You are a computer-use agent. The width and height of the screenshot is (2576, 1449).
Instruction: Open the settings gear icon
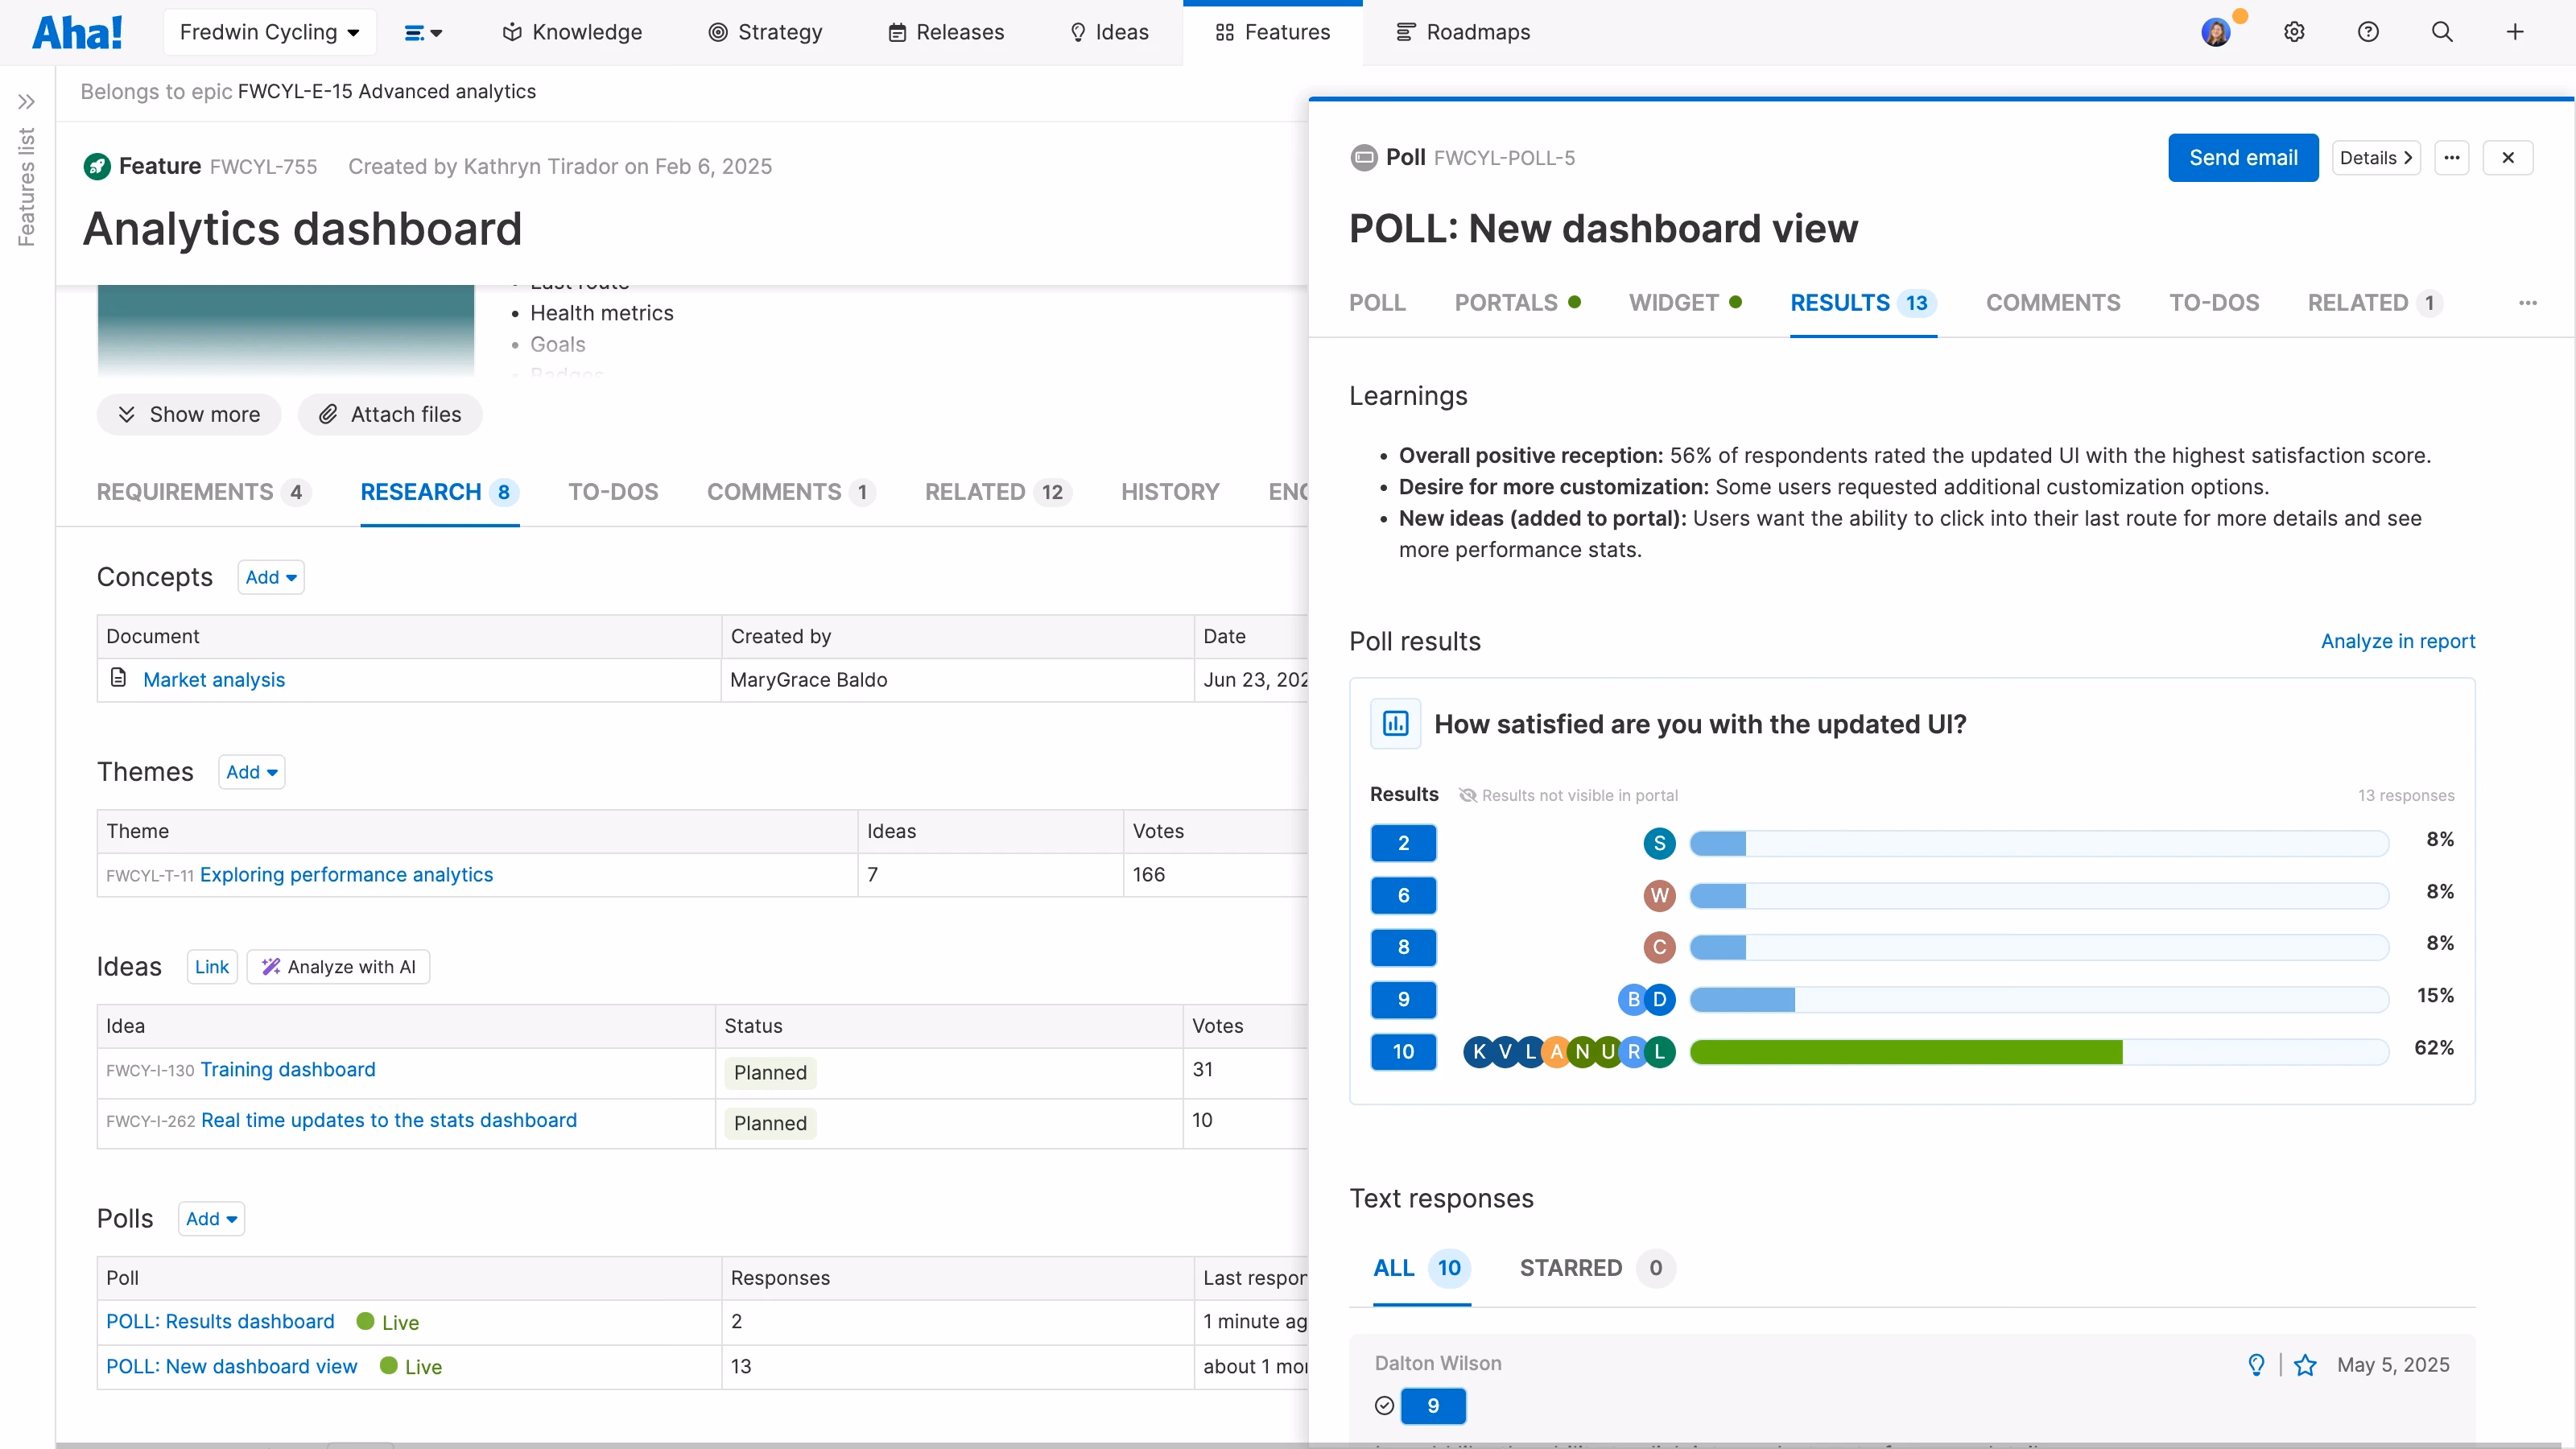tap(2294, 32)
